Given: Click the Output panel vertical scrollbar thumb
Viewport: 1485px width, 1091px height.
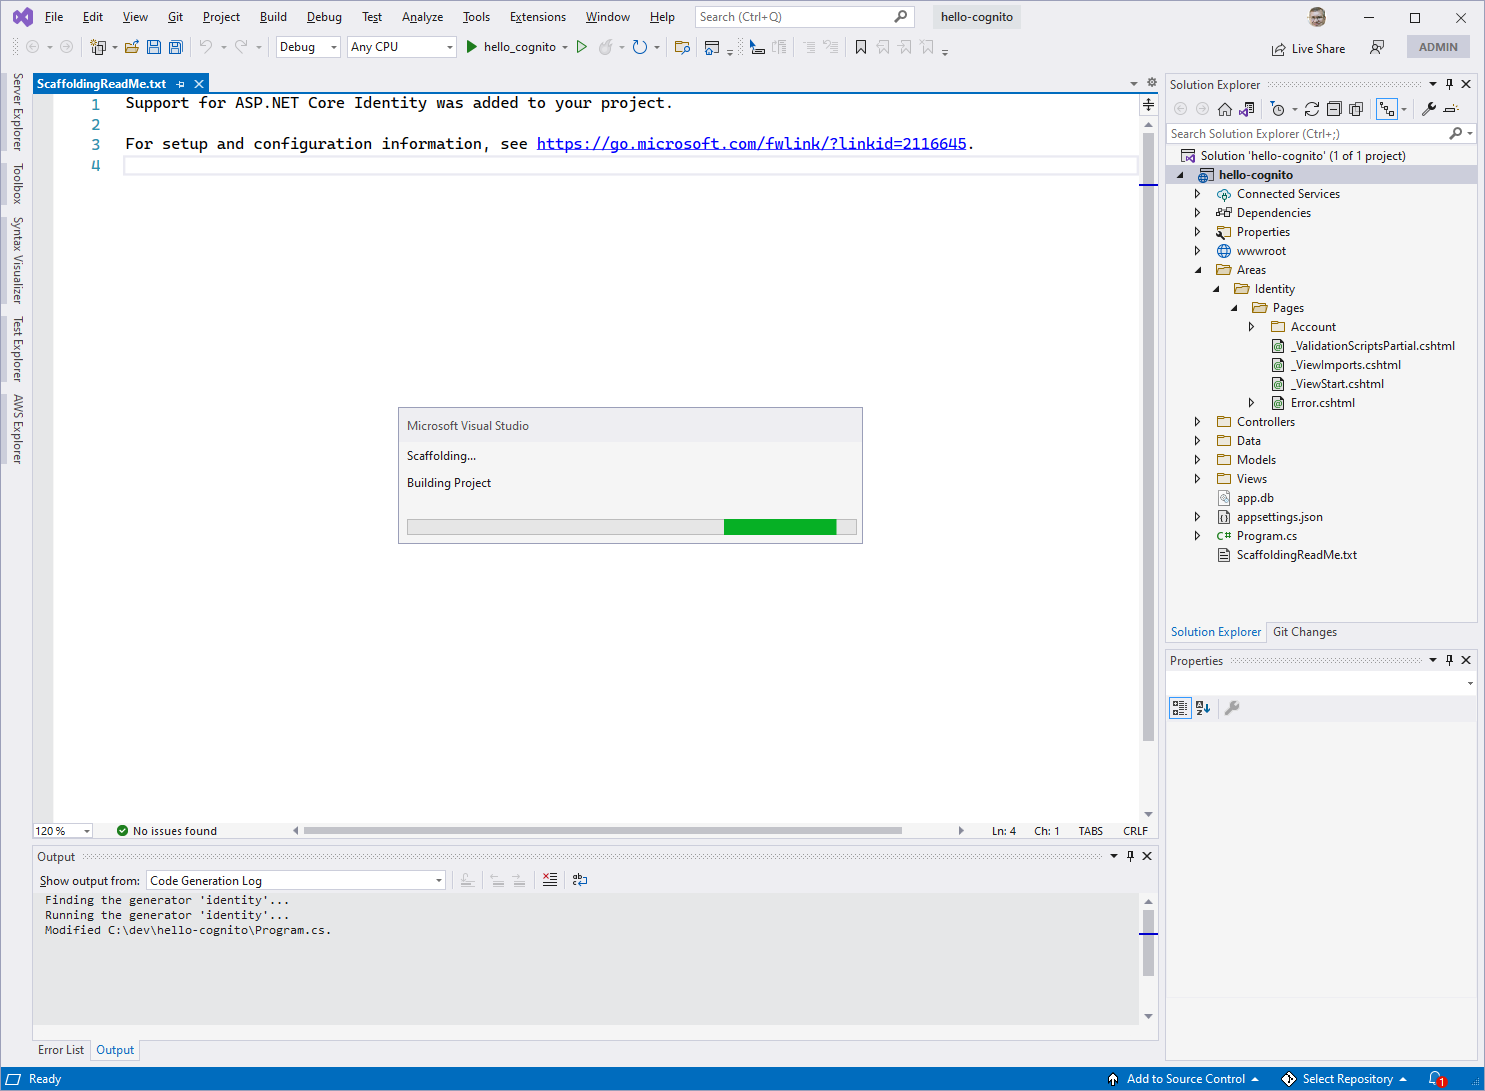Looking at the screenshot, I should (1148, 942).
